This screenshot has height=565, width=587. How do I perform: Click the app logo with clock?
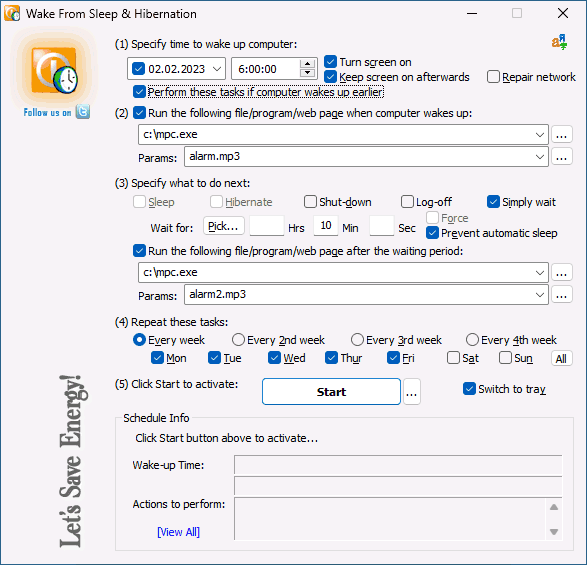[x=55, y=70]
